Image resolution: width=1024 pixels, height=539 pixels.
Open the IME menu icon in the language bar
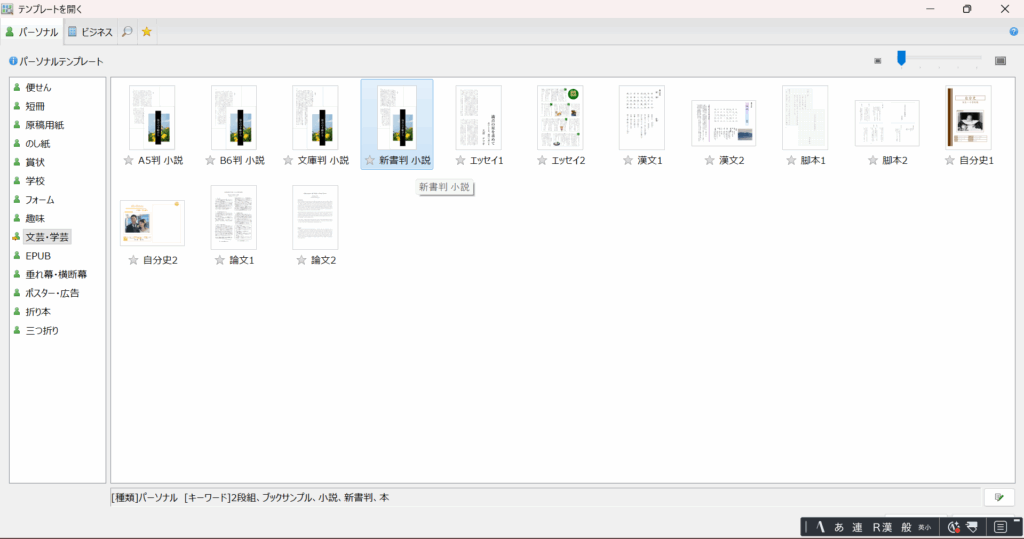pyautogui.click(x=1000, y=526)
